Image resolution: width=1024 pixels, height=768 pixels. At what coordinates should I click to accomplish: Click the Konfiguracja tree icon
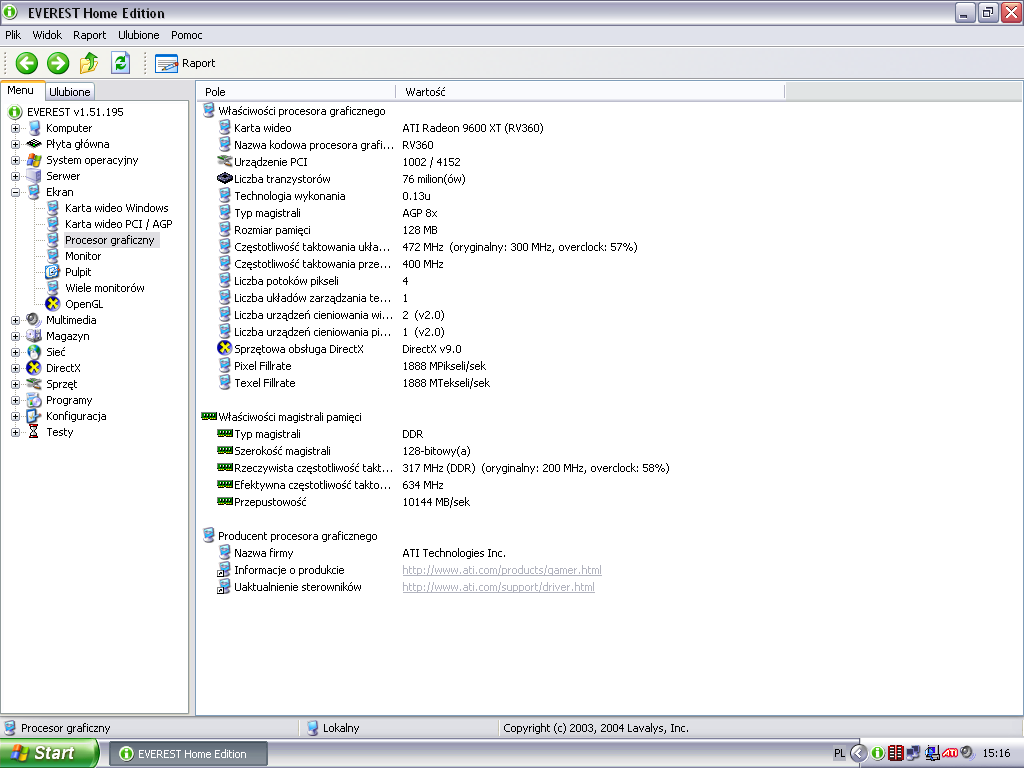(x=34, y=416)
